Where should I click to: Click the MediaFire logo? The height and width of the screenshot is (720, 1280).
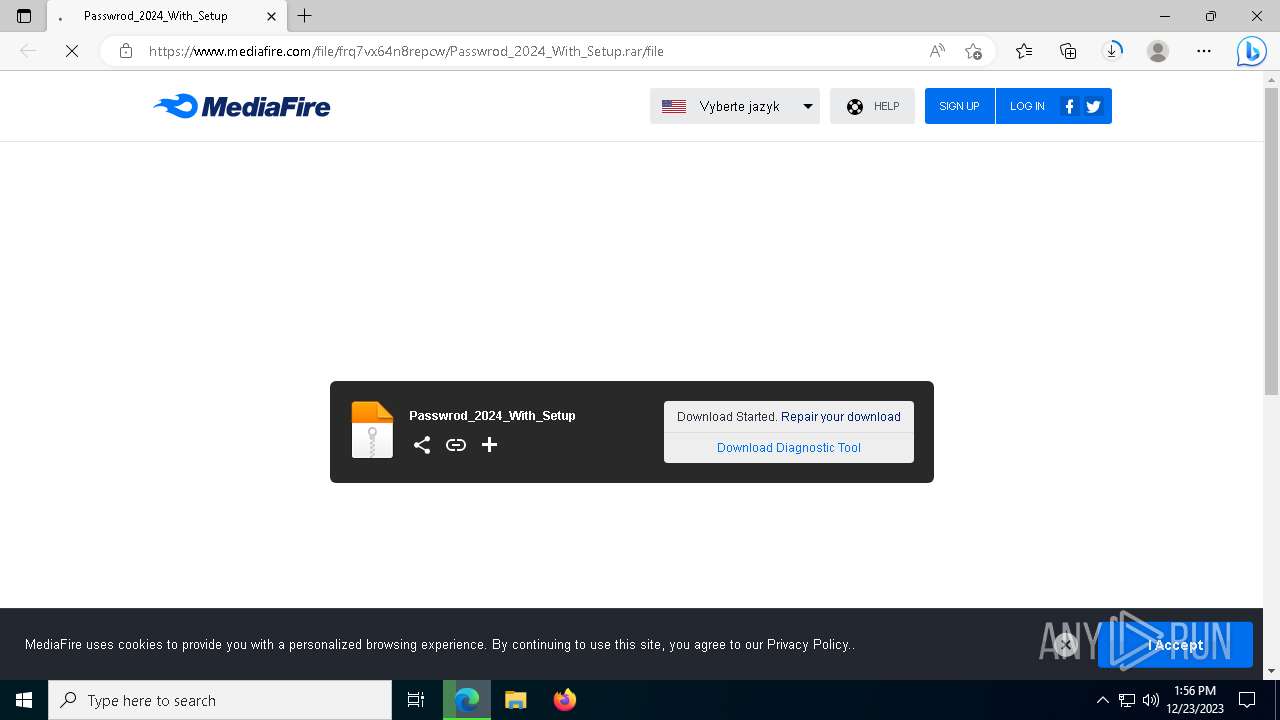point(242,106)
